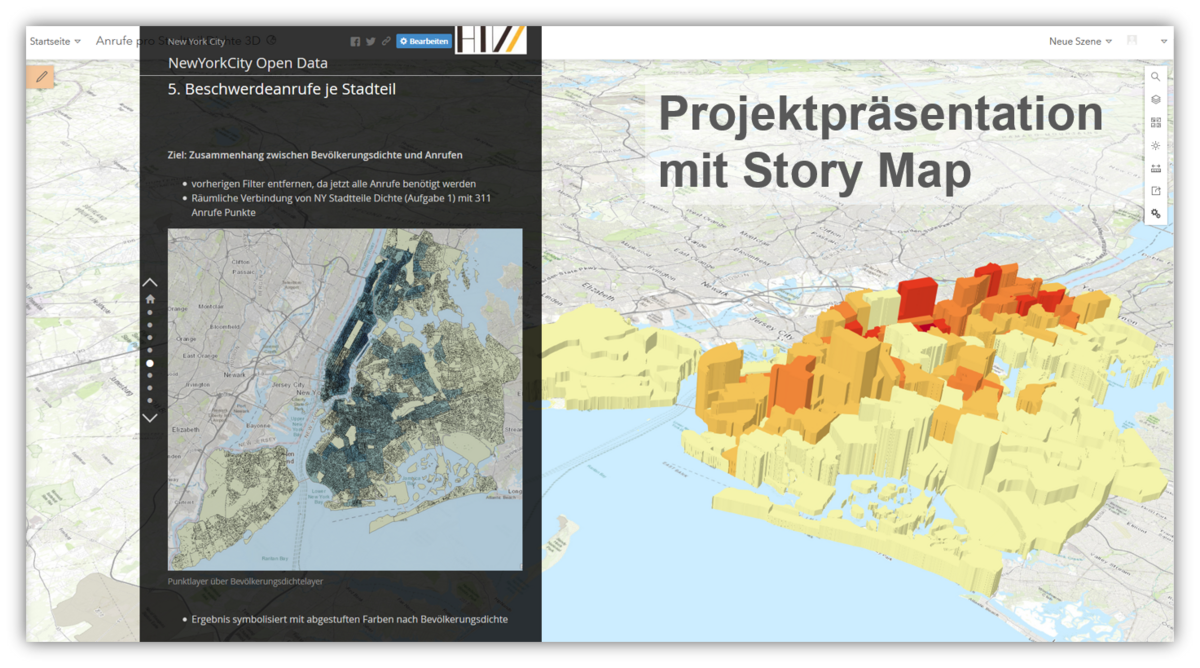
Task: Open scene settings gears icon
Action: [1155, 213]
